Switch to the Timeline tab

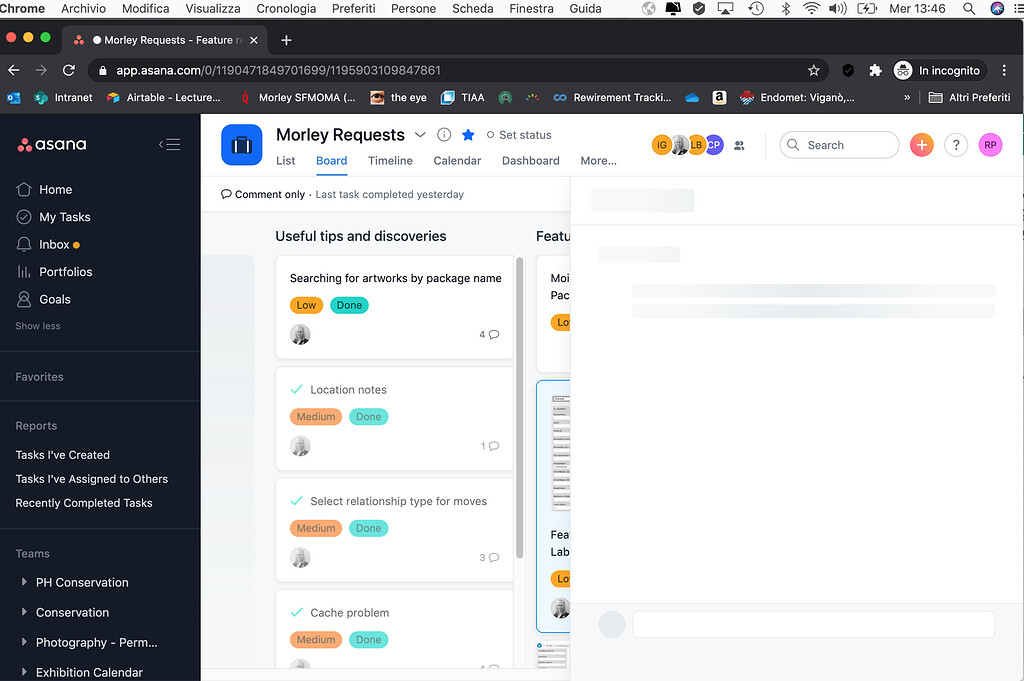tap(389, 160)
